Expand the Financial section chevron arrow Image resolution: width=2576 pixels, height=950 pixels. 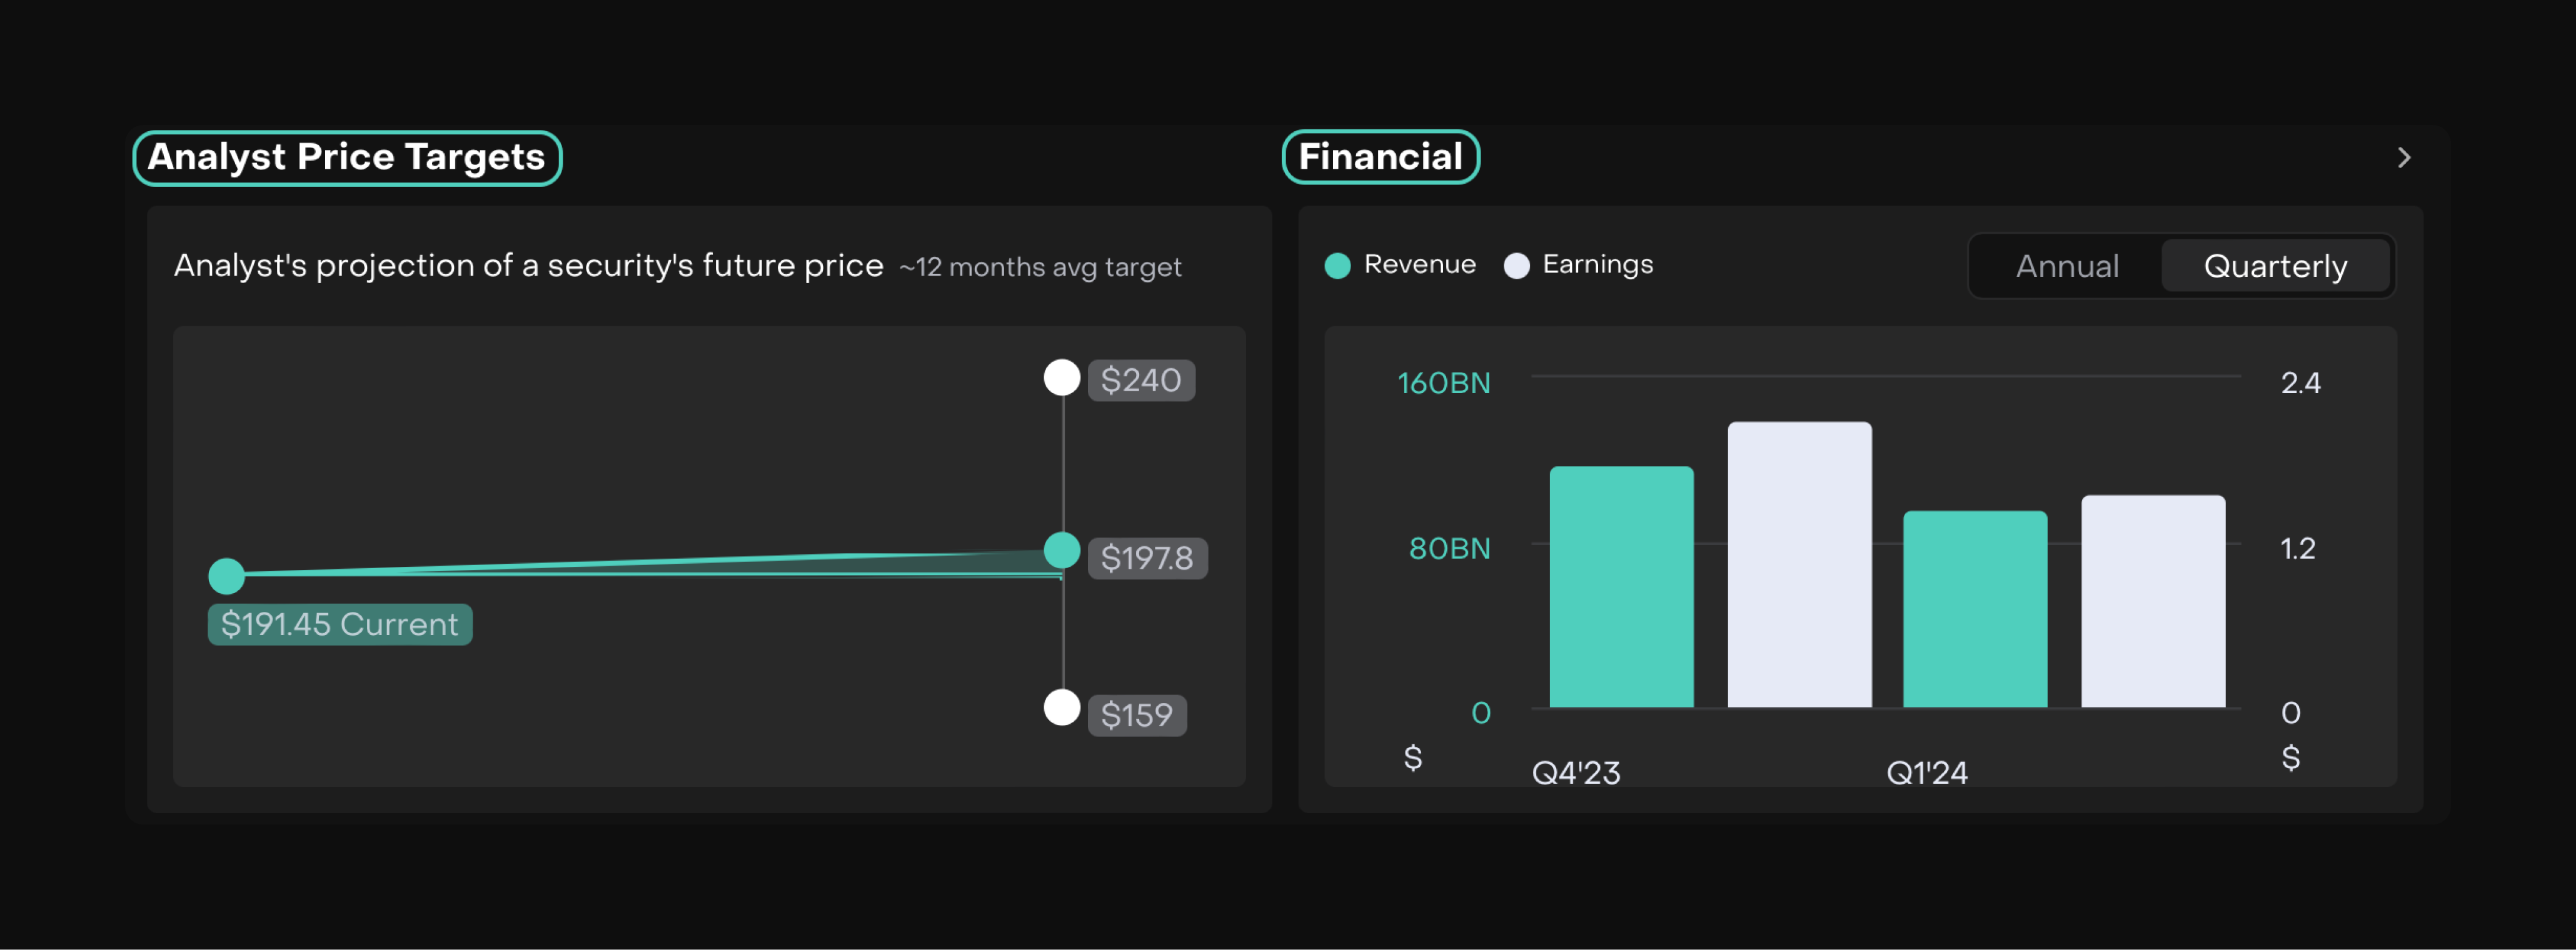click(2403, 158)
